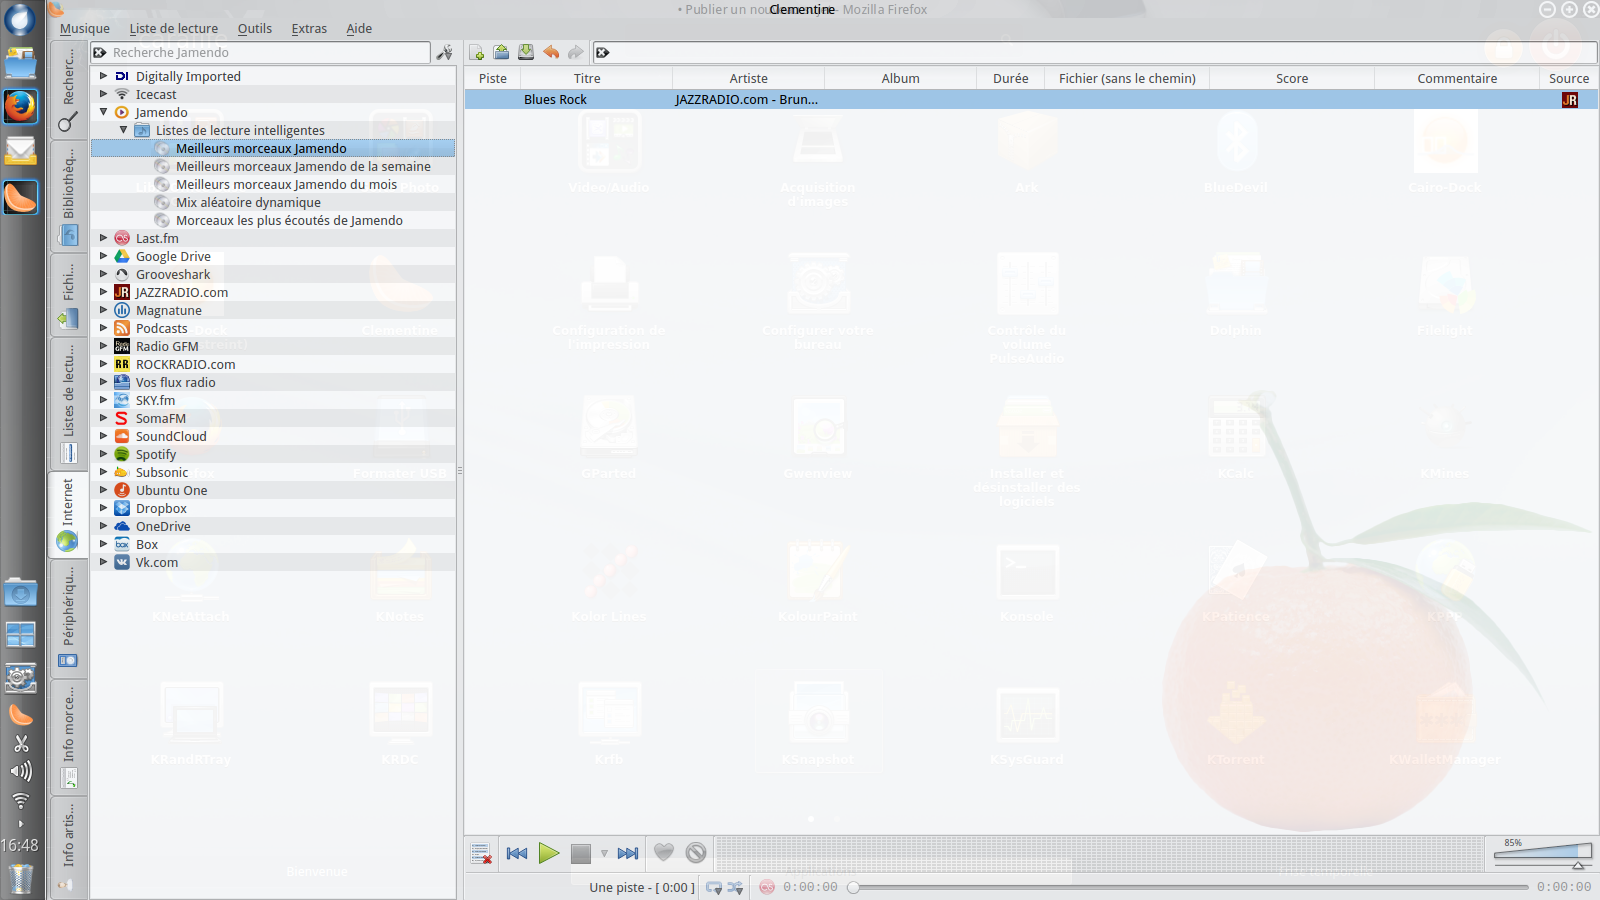Open the Périphériques sidebar tab

coord(68,617)
